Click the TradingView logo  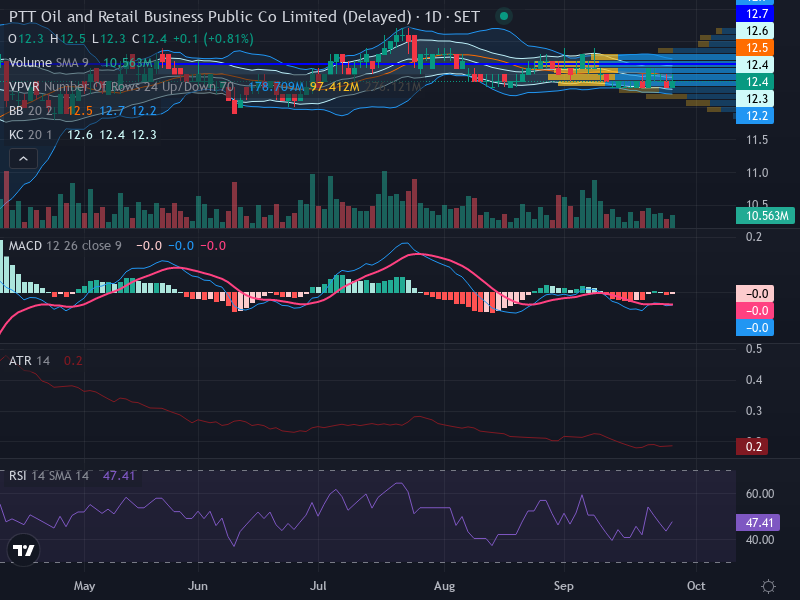[23, 550]
